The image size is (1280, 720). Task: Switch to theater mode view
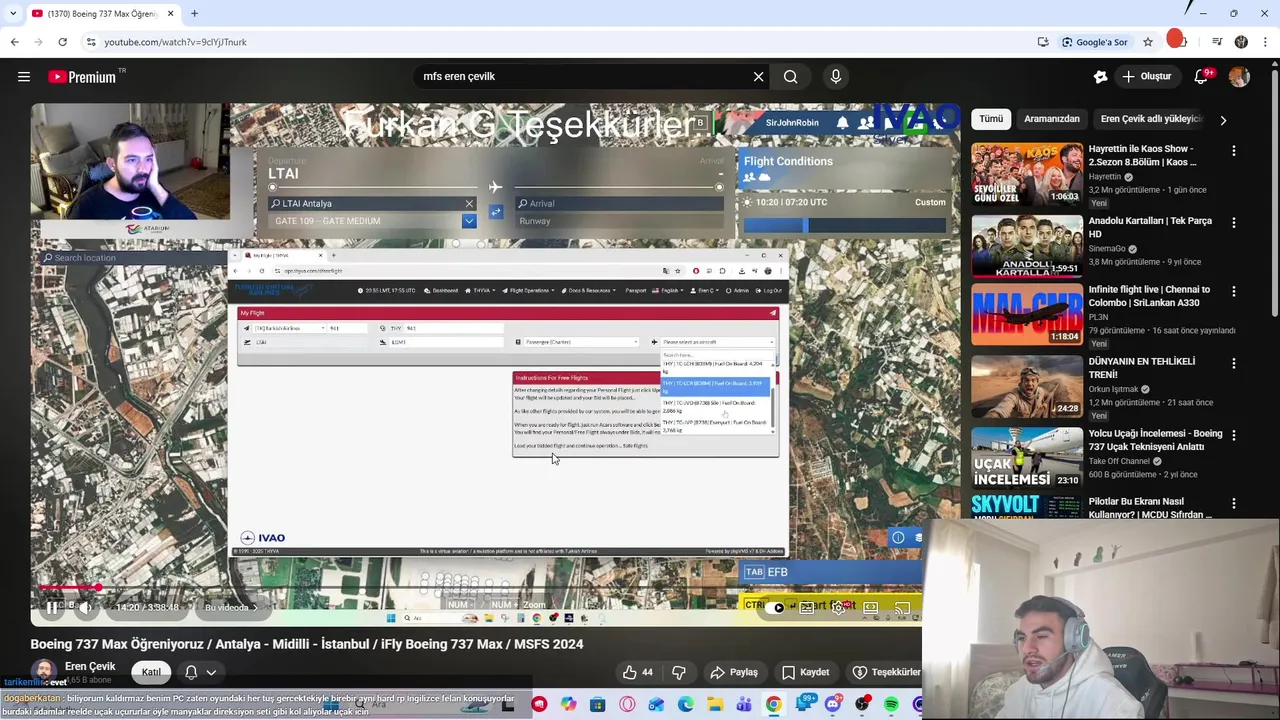point(871,608)
